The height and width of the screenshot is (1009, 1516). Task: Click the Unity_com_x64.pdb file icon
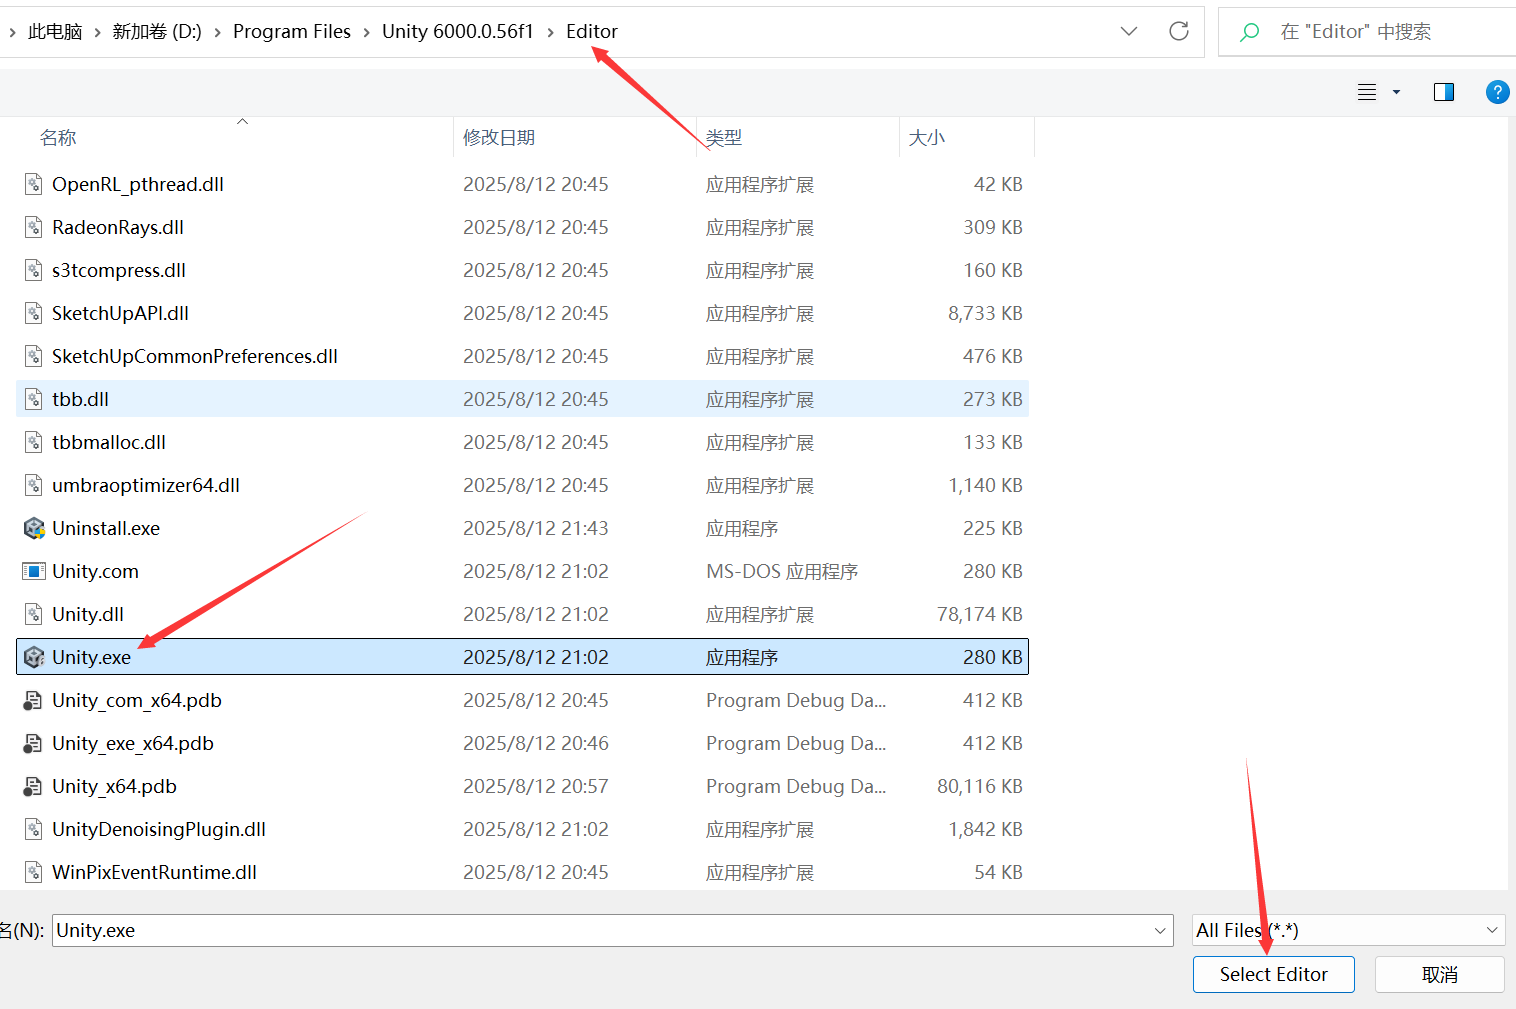[34, 700]
